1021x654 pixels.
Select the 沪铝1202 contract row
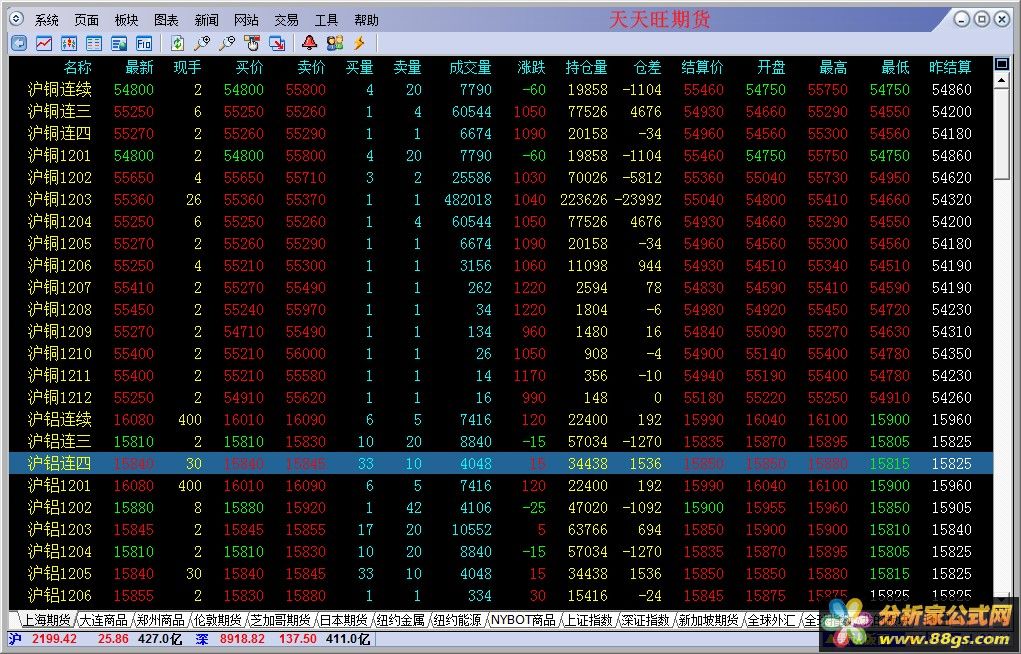tap(501, 507)
